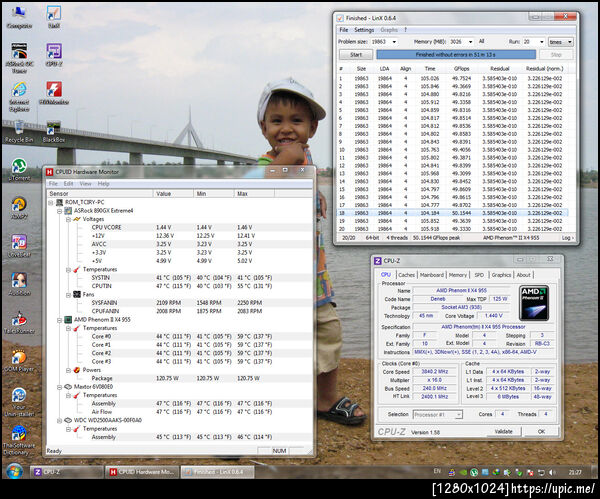Click the LinX finished progress bar
600x499 pixels.
click(x=456, y=55)
